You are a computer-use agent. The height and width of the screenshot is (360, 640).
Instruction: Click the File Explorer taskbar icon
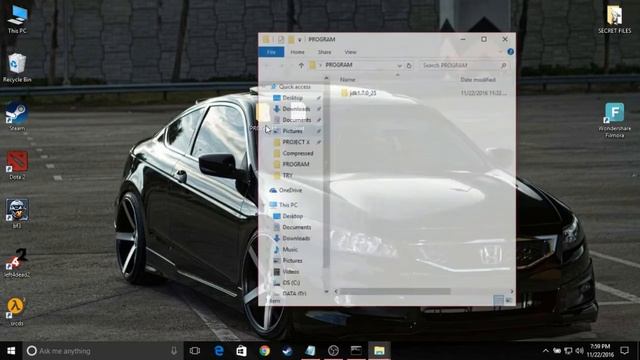click(x=379, y=351)
